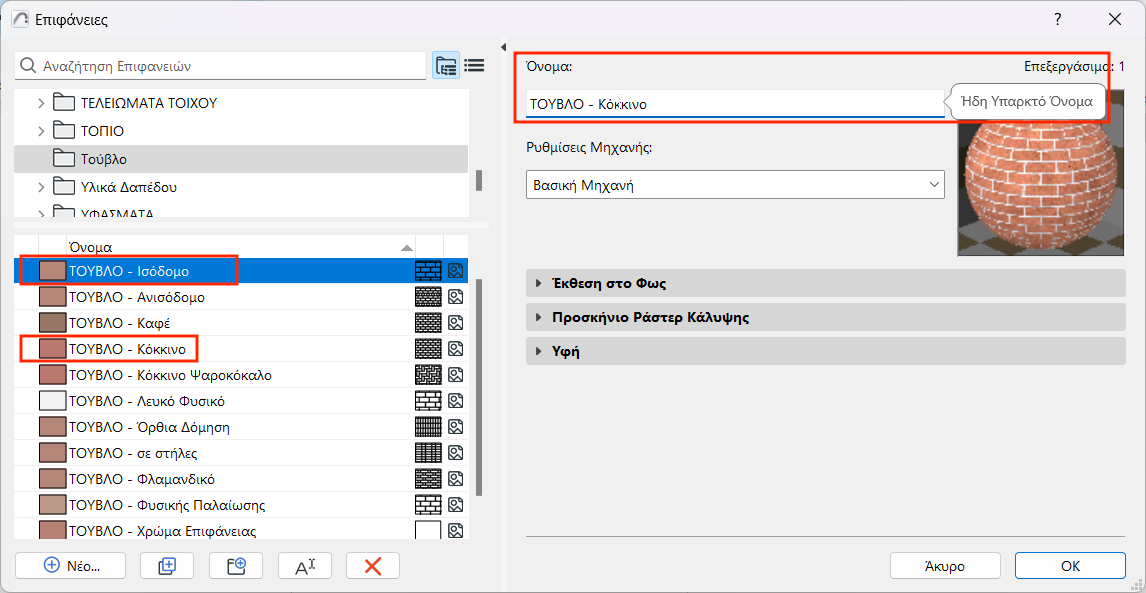
Task: Click hatch icon of ΤΟΥΒΛΟ - σε στήλες
Action: click(x=428, y=453)
